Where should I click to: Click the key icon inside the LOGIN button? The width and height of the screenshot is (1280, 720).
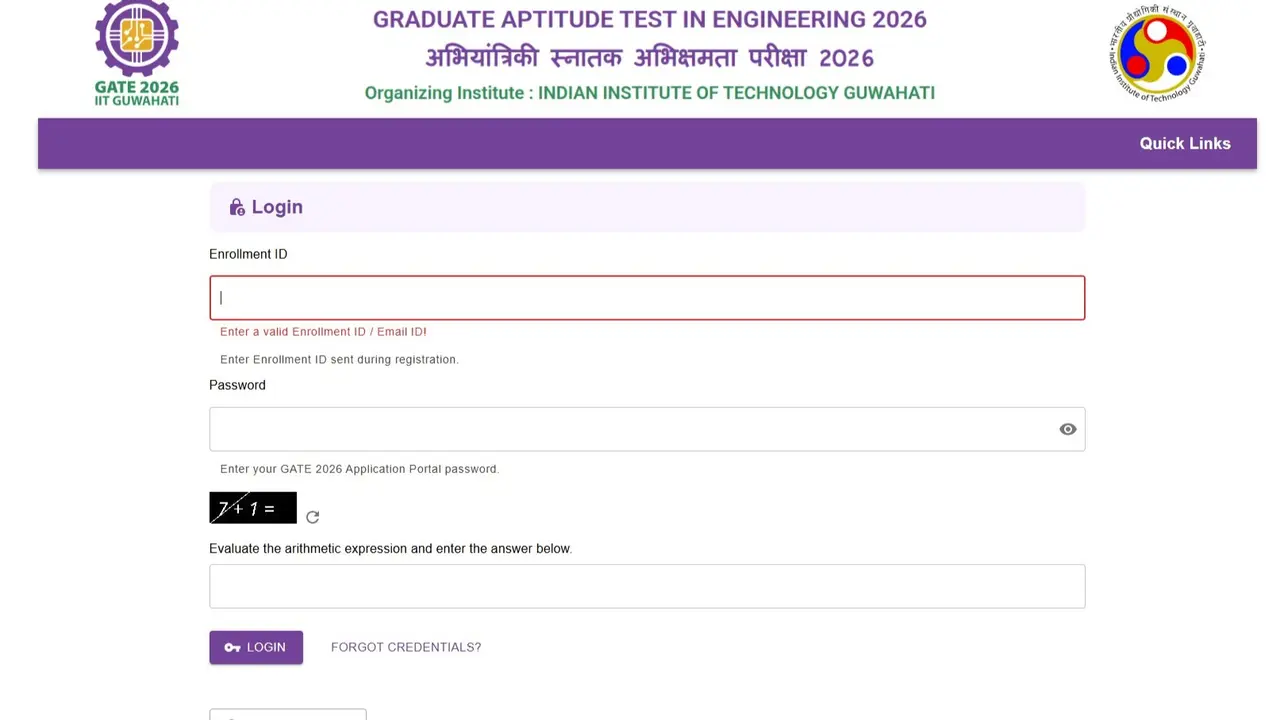coord(231,647)
